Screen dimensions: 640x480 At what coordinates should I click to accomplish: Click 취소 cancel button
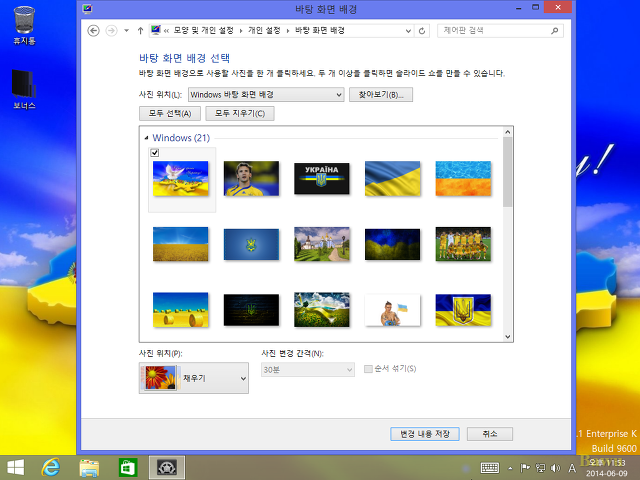click(490, 434)
